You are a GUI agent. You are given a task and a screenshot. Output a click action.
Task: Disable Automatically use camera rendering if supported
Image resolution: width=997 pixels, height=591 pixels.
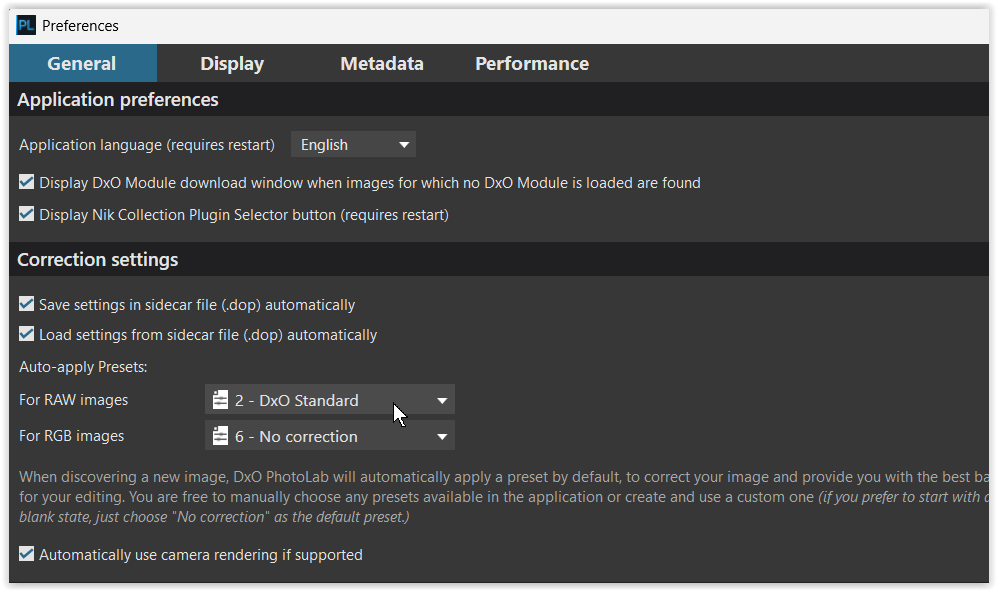(x=27, y=554)
